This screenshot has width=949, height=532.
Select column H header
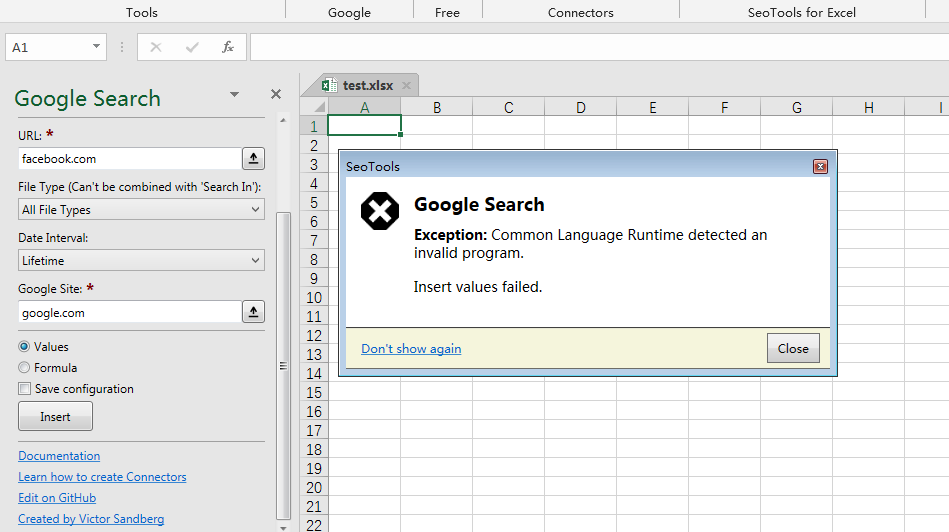(869, 108)
